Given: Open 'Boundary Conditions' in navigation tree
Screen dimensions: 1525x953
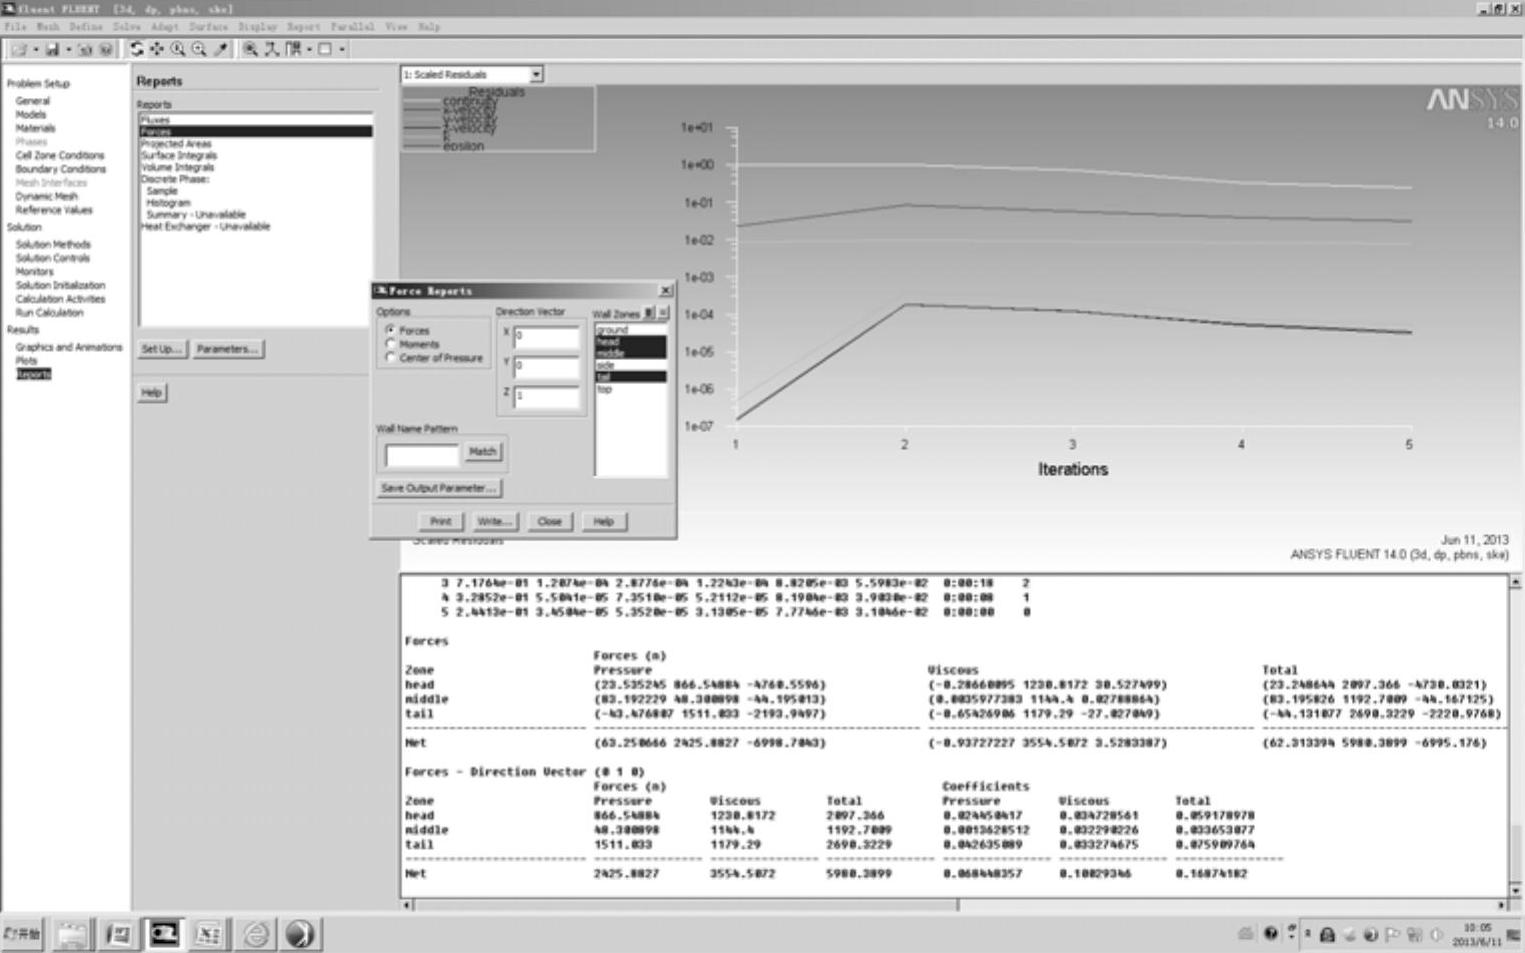Looking at the screenshot, I should (x=60, y=169).
